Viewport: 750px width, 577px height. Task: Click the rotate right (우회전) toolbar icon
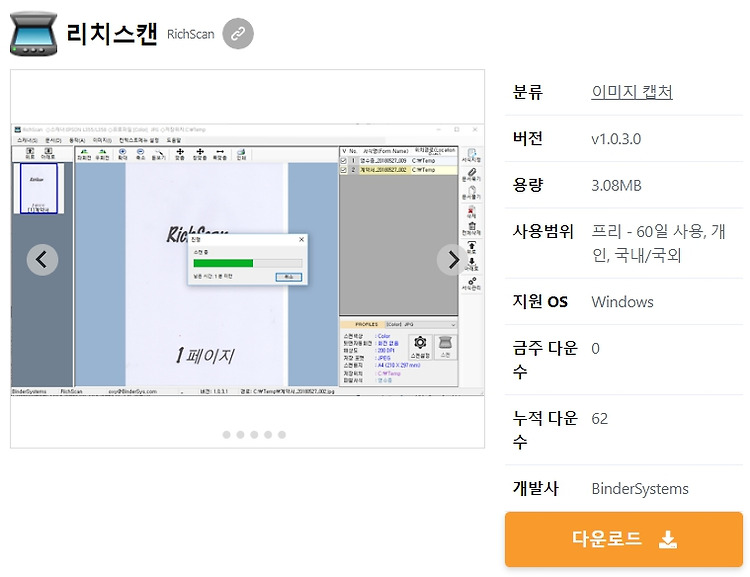click(x=102, y=154)
